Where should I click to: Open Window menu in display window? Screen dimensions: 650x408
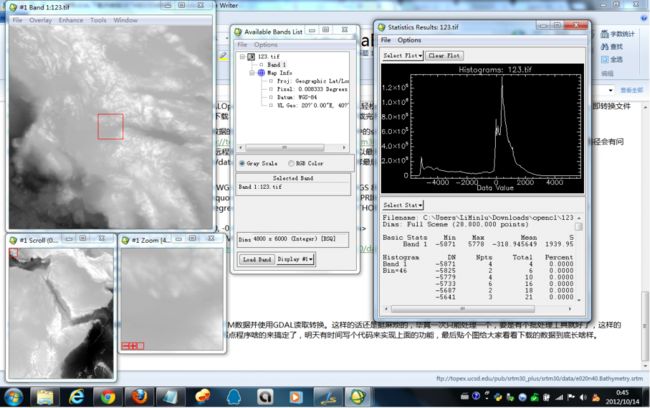125,20
